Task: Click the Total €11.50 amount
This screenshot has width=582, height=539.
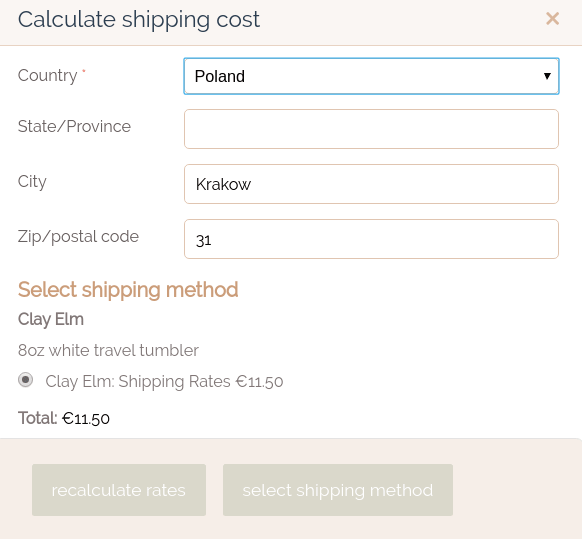Action: coord(86,419)
